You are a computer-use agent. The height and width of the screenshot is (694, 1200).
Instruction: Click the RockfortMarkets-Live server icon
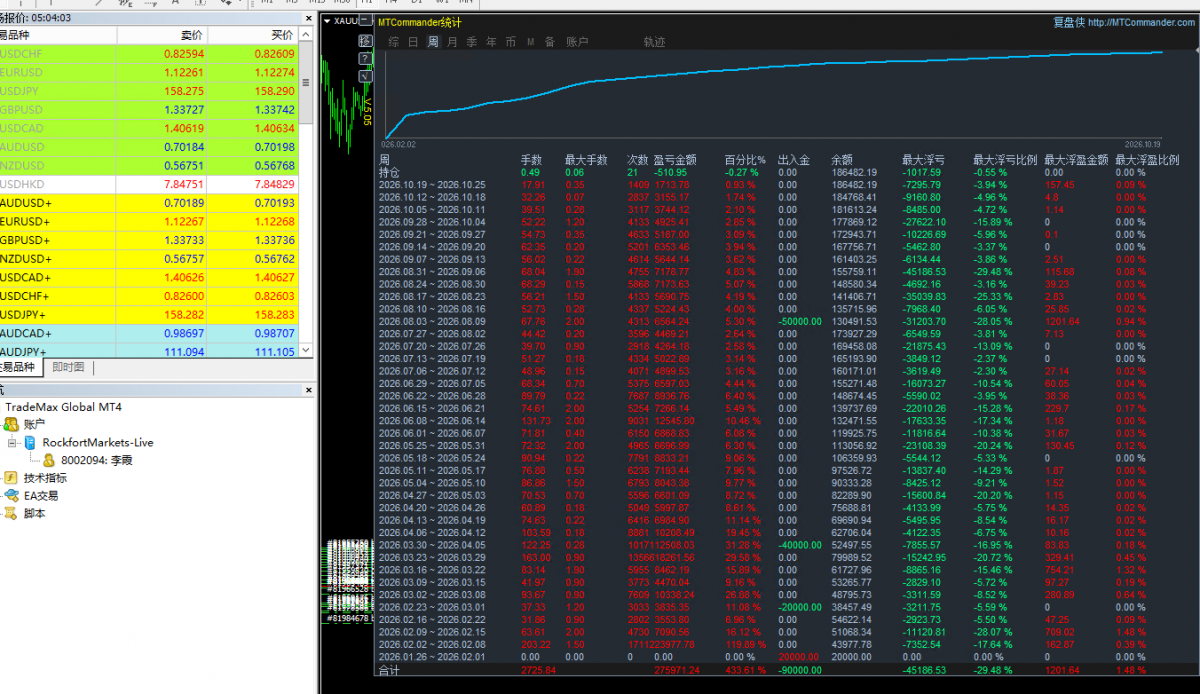(30, 442)
